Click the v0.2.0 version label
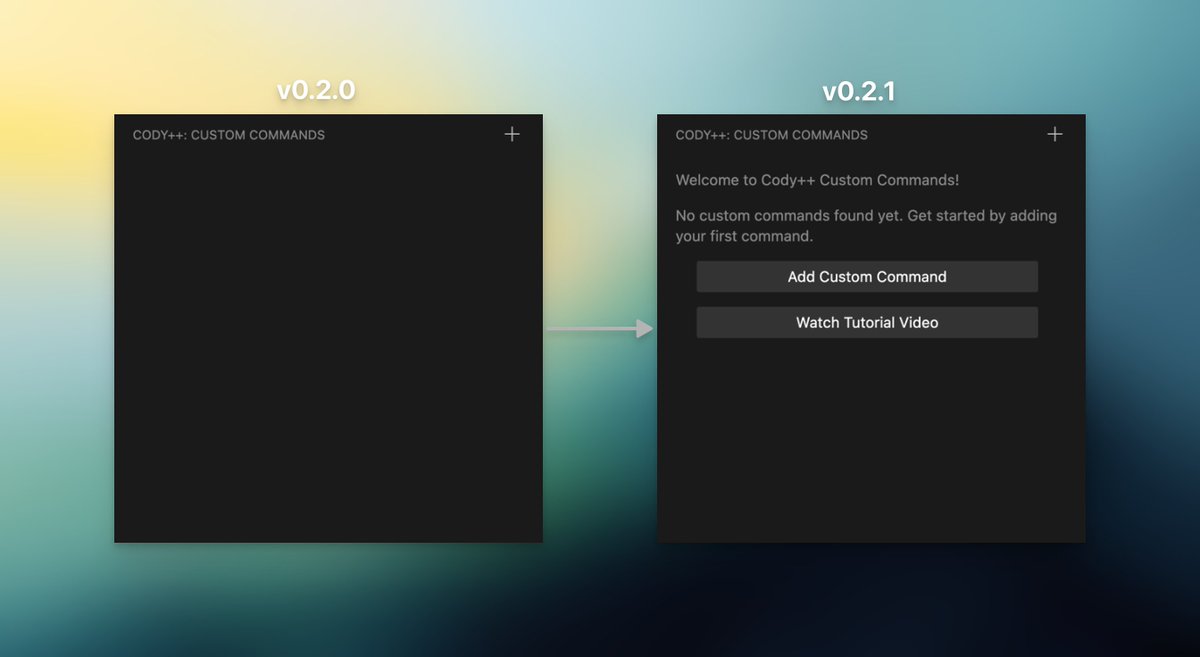 316,91
